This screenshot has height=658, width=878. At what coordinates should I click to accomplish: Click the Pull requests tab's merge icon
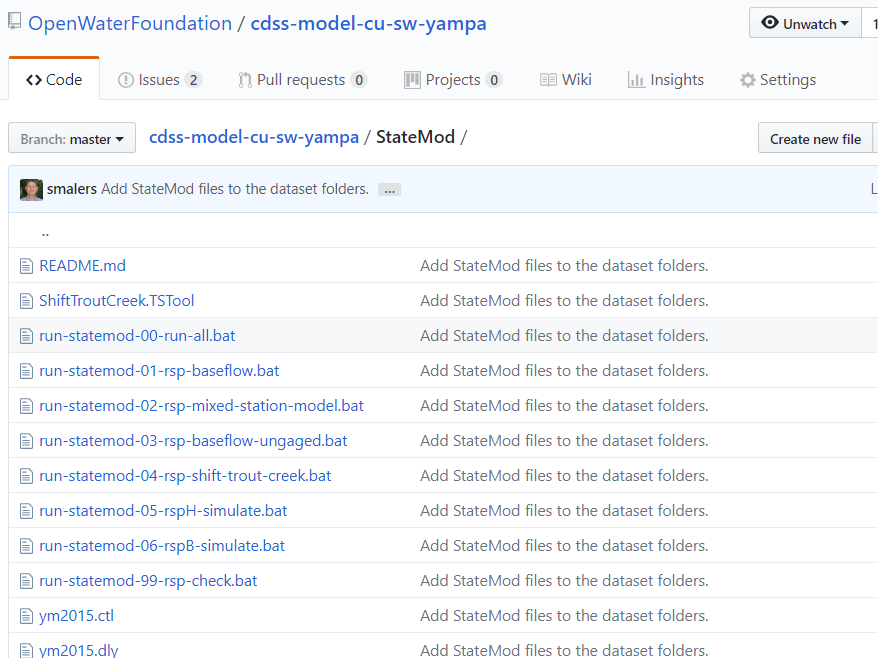(245, 80)
